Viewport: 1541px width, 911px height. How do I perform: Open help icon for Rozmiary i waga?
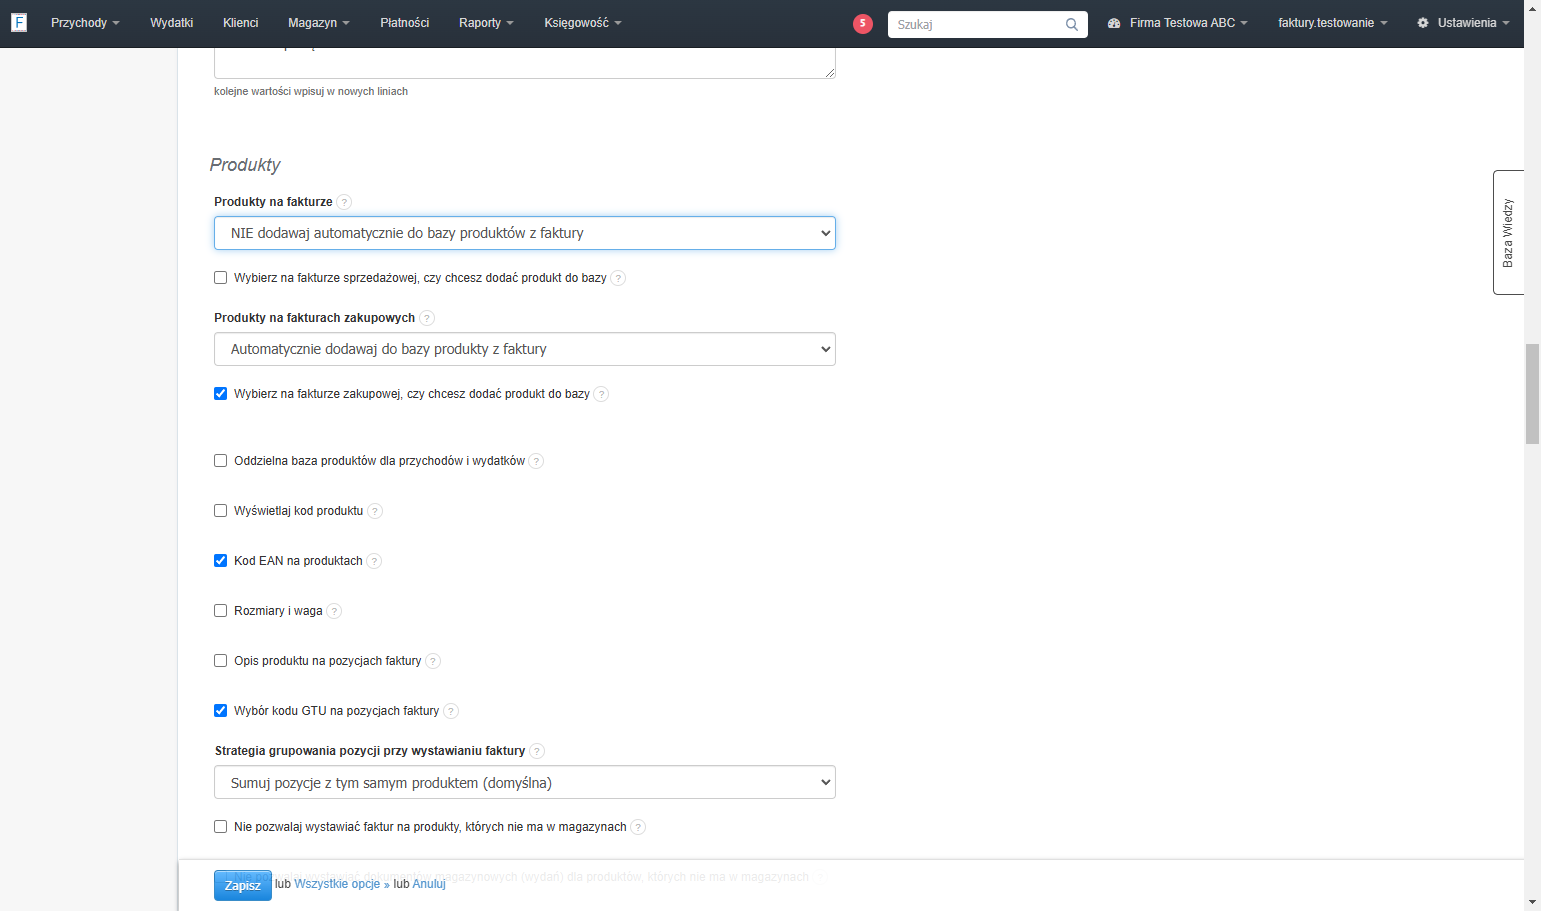pos(334,611)
